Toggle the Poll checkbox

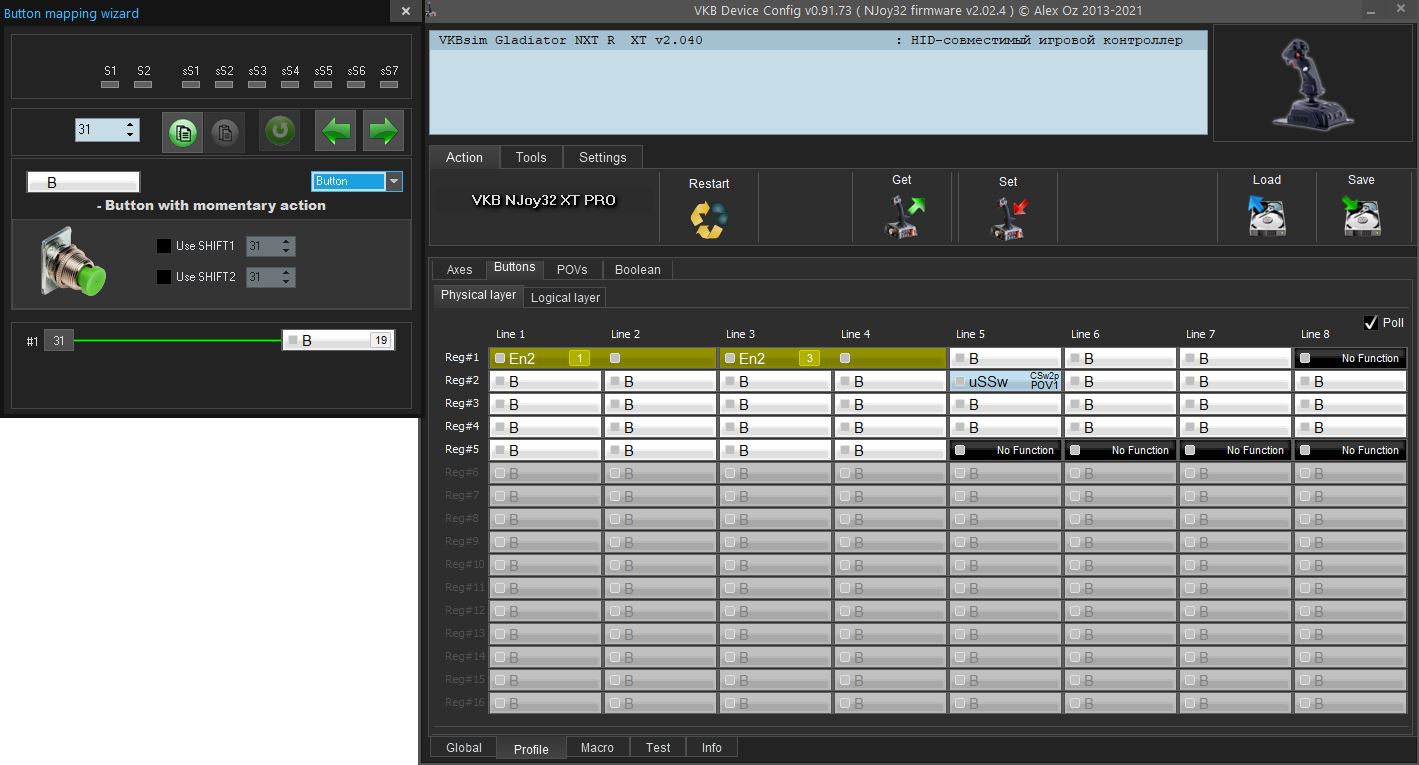tap(1371, 323)
